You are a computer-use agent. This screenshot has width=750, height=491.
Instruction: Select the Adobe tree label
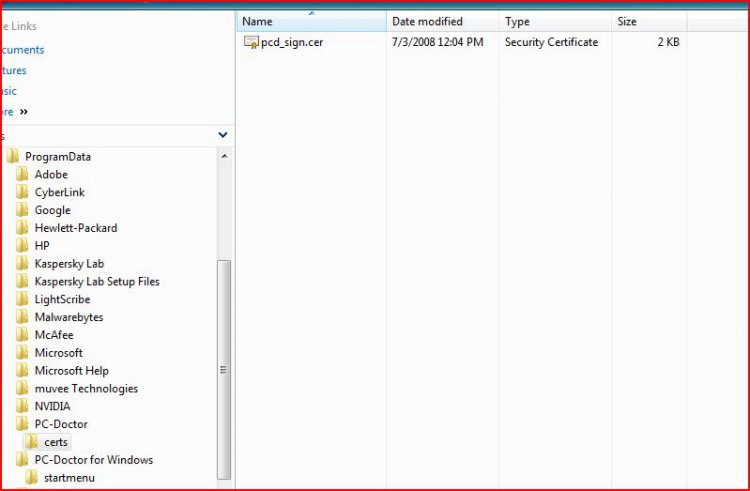point(51,174)
